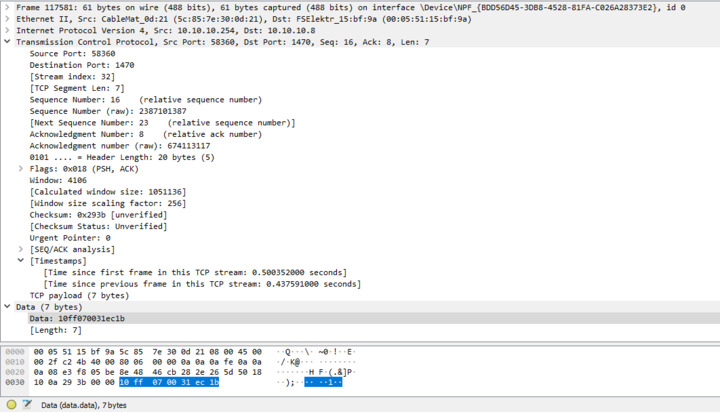Select the Destination Port: 1470 field
This screenshot has width=720, height=412.
coord(82,65)
